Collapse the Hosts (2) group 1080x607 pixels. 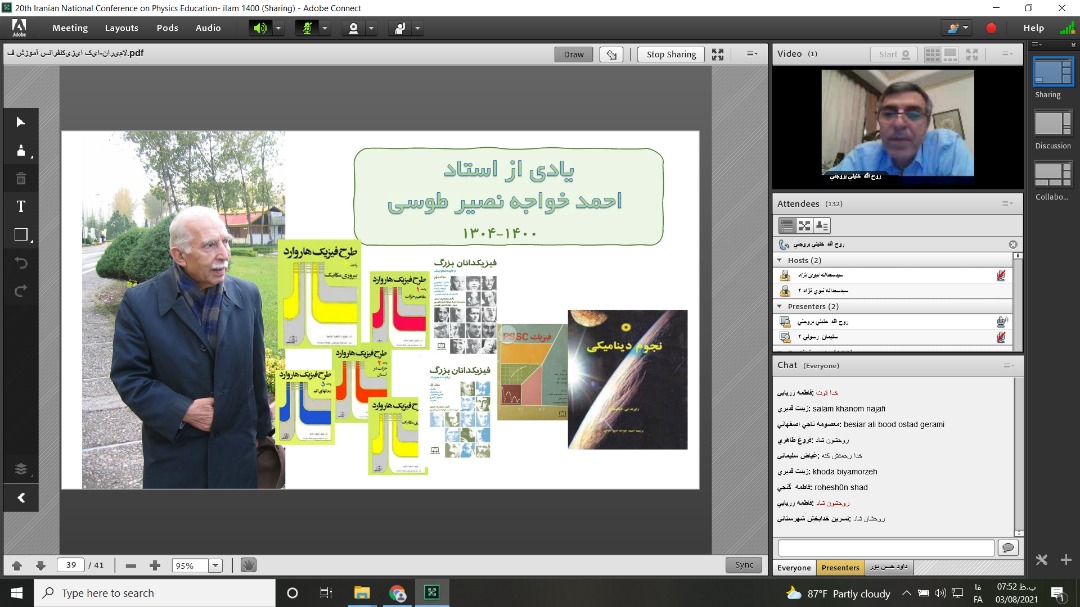pyautogui.click(x=781, y=260)
